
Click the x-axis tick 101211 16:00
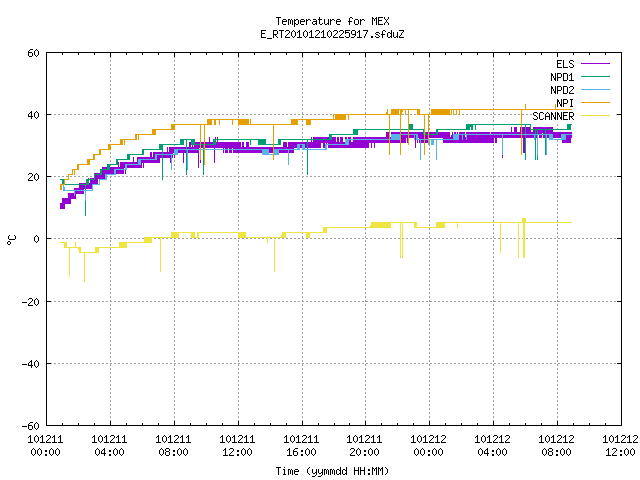pyautogui.click(x=301, y=446)
